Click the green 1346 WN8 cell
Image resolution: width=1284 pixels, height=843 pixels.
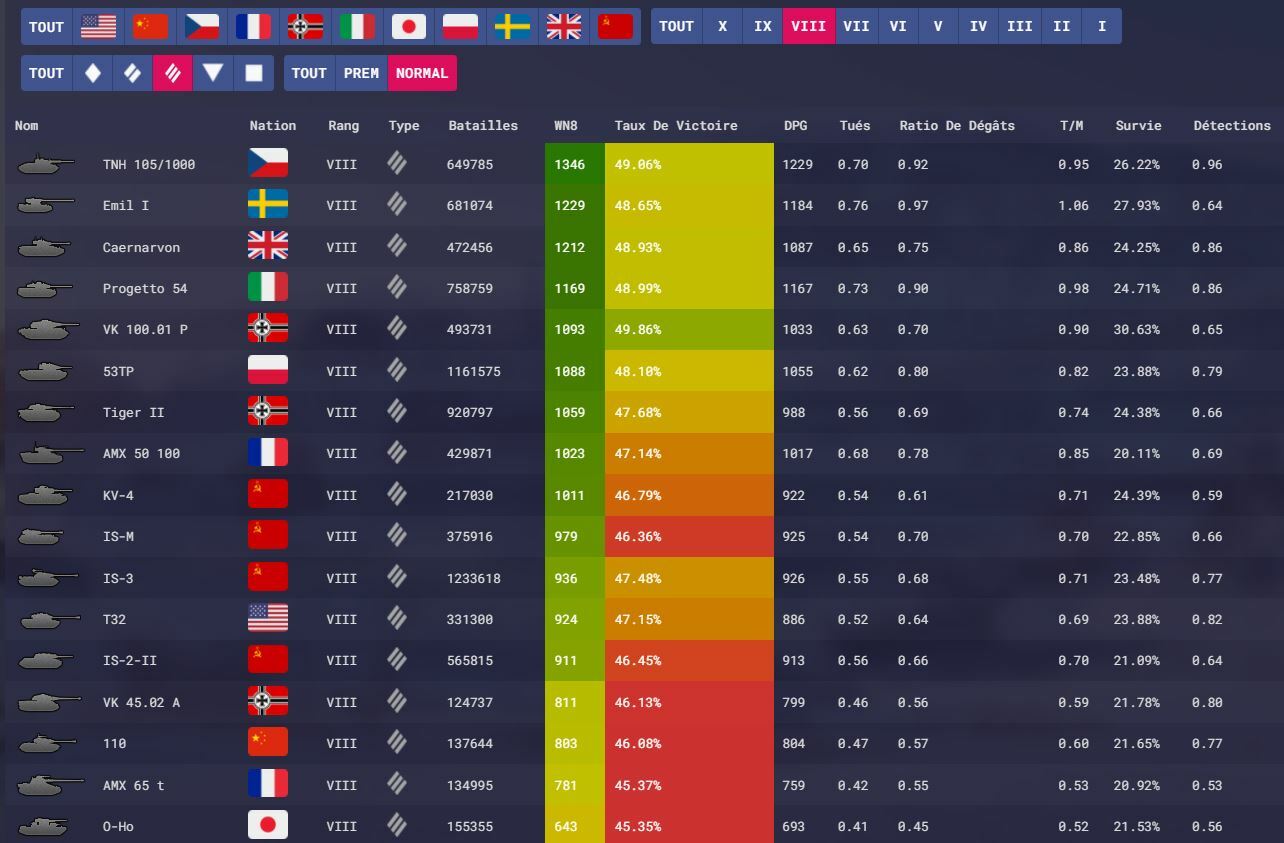[570, 164]
